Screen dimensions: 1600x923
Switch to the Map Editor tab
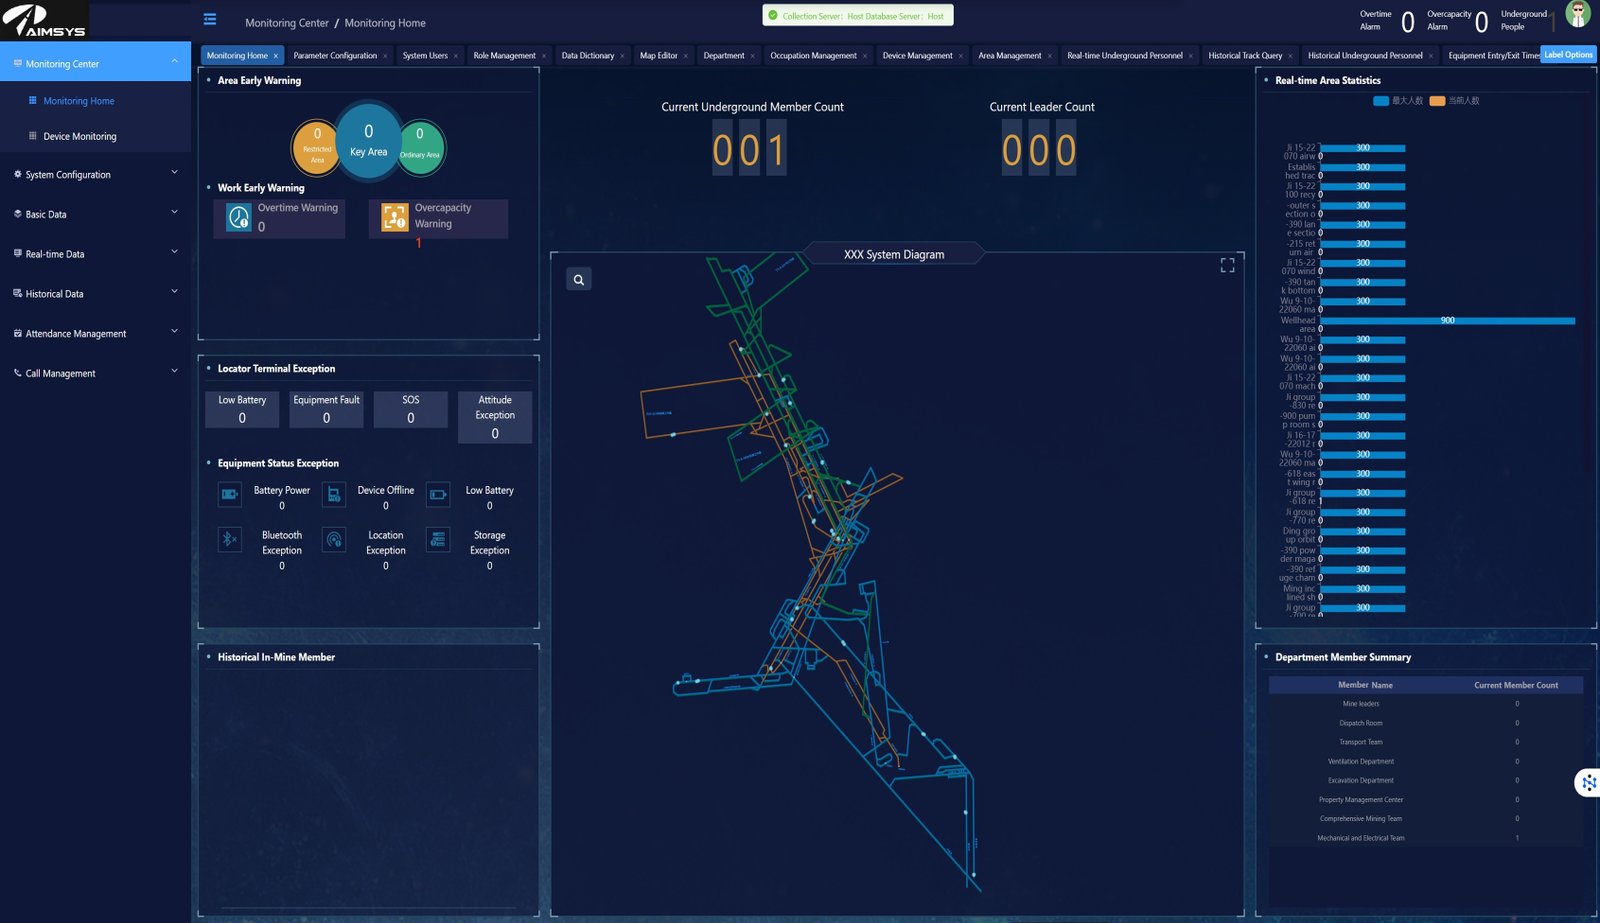[659, 55]
